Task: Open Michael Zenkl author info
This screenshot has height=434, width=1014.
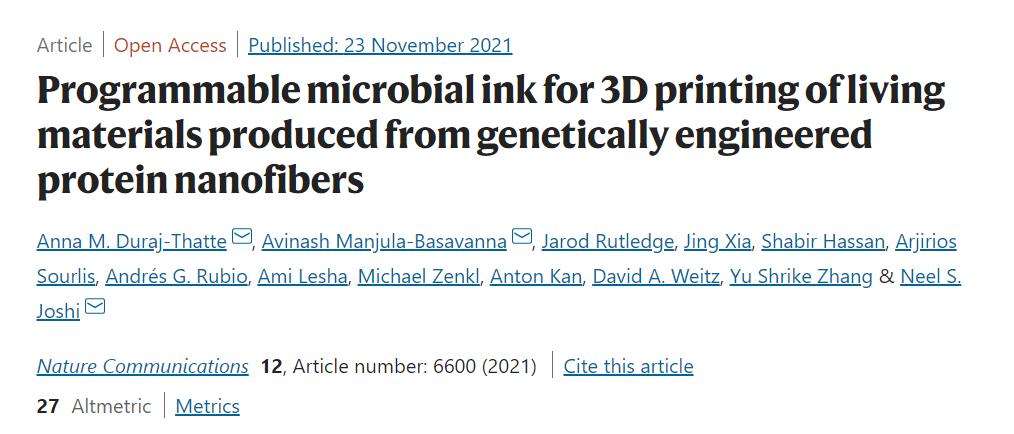Action: pos(418,277)
